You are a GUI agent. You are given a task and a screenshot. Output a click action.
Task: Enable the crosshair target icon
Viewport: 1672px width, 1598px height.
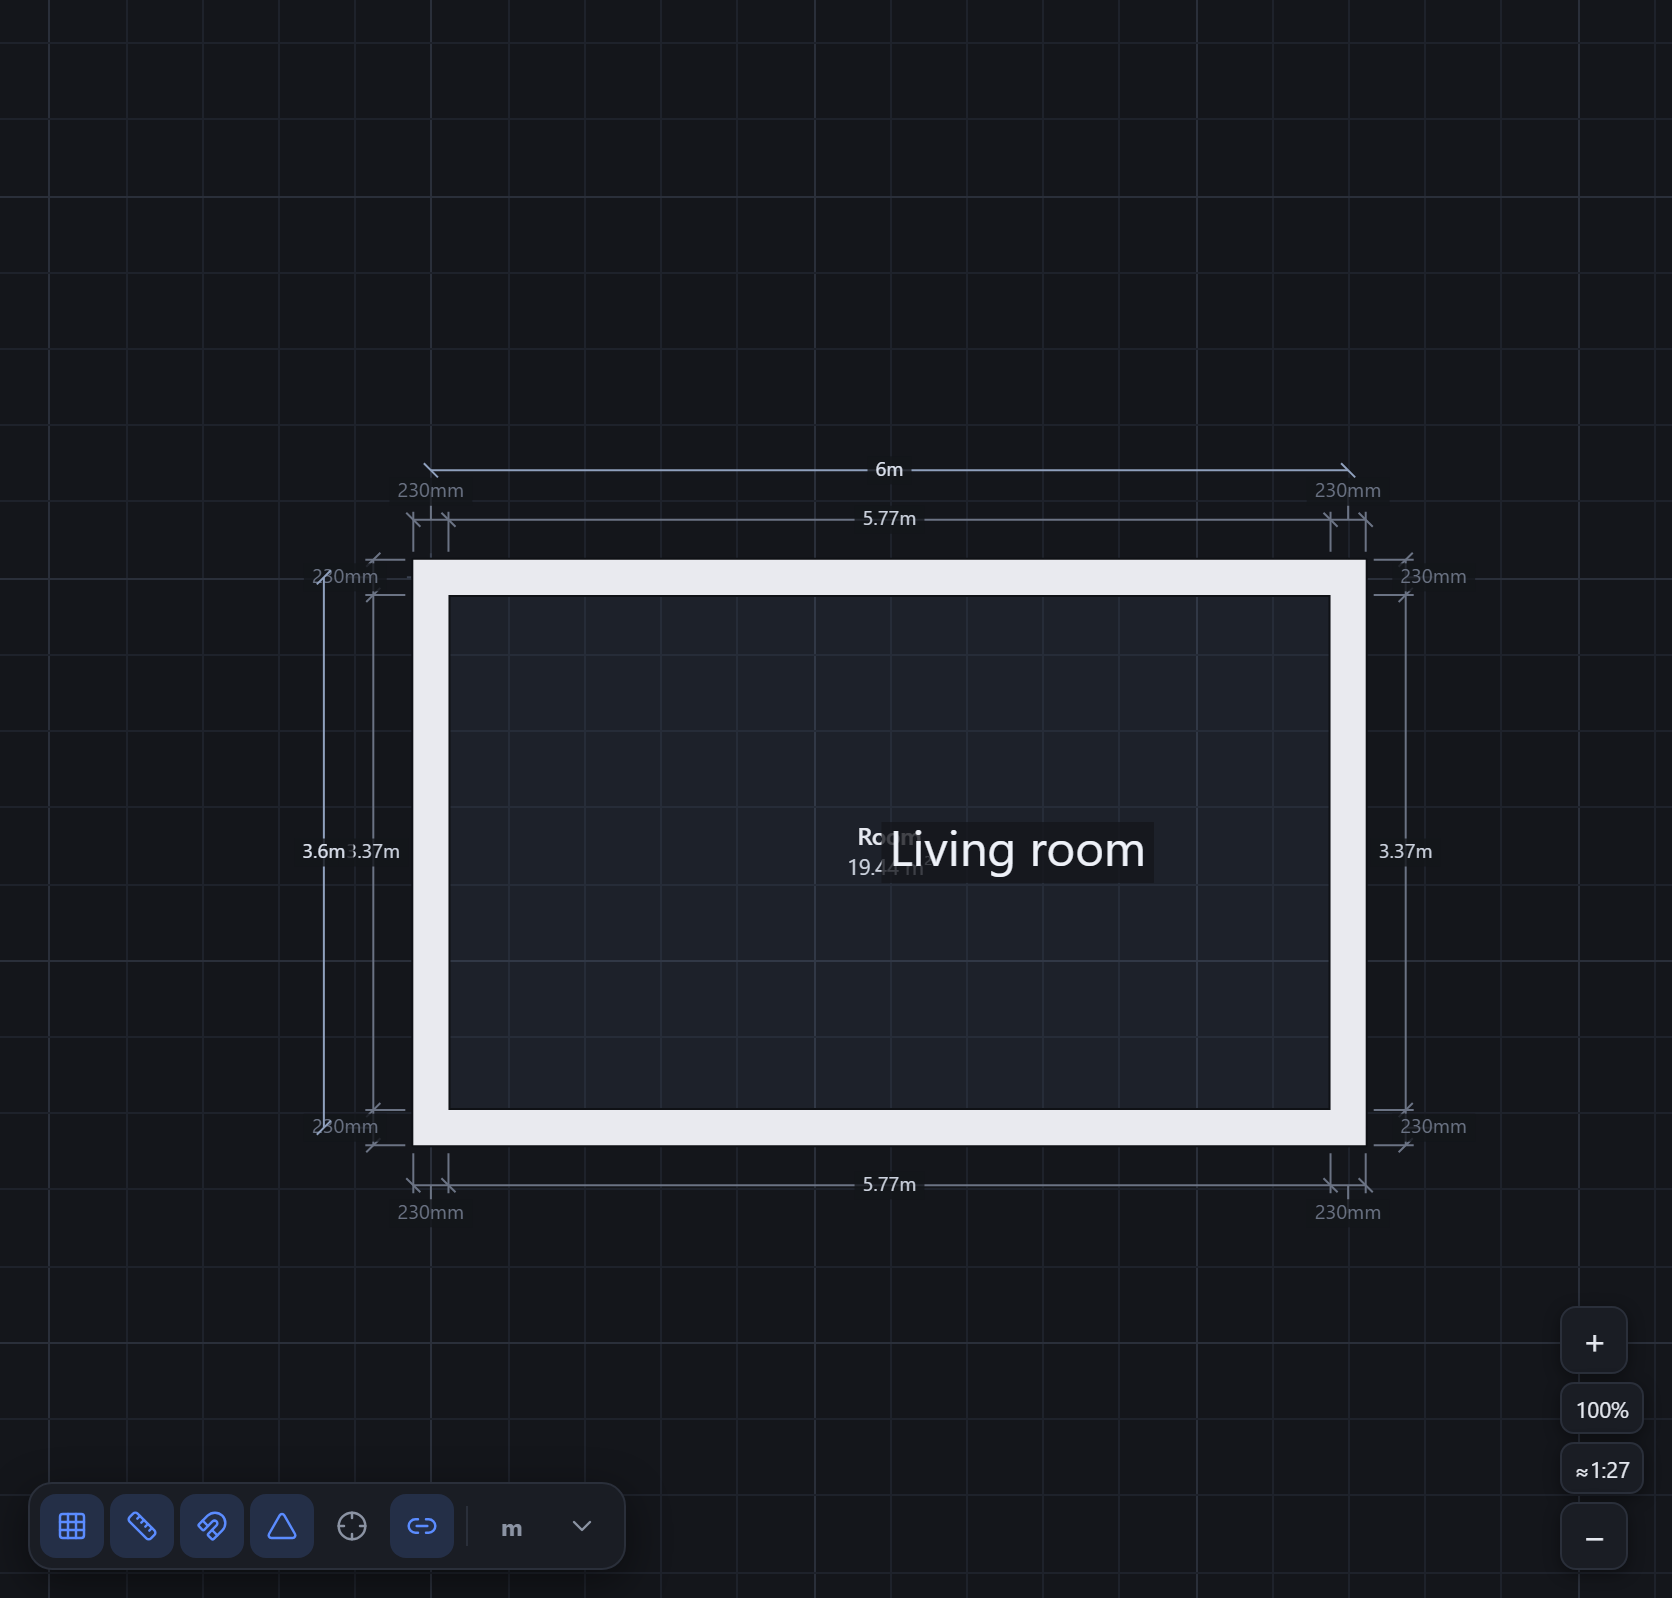tap(352, 1526)
